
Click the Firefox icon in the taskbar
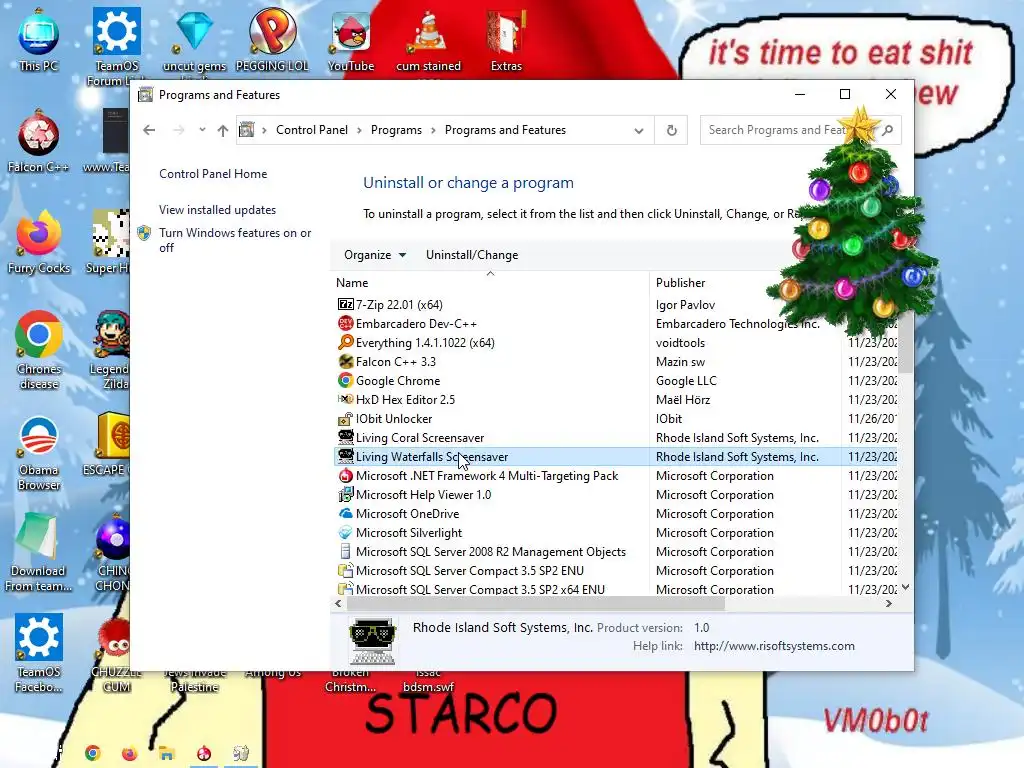click(129, 753)
